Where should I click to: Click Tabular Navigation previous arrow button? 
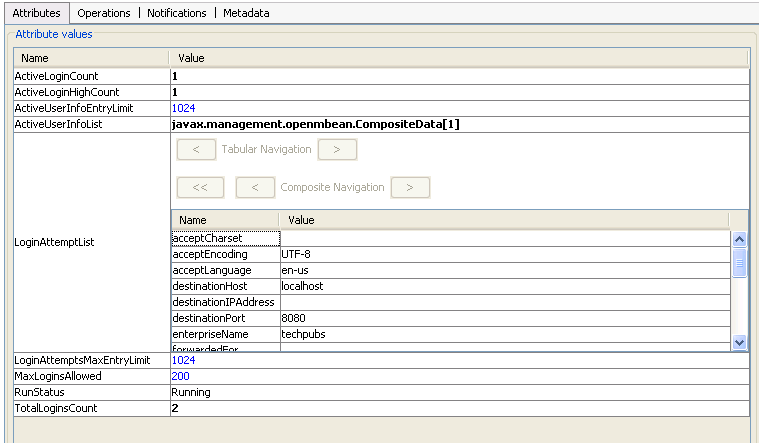coord(196,149)
